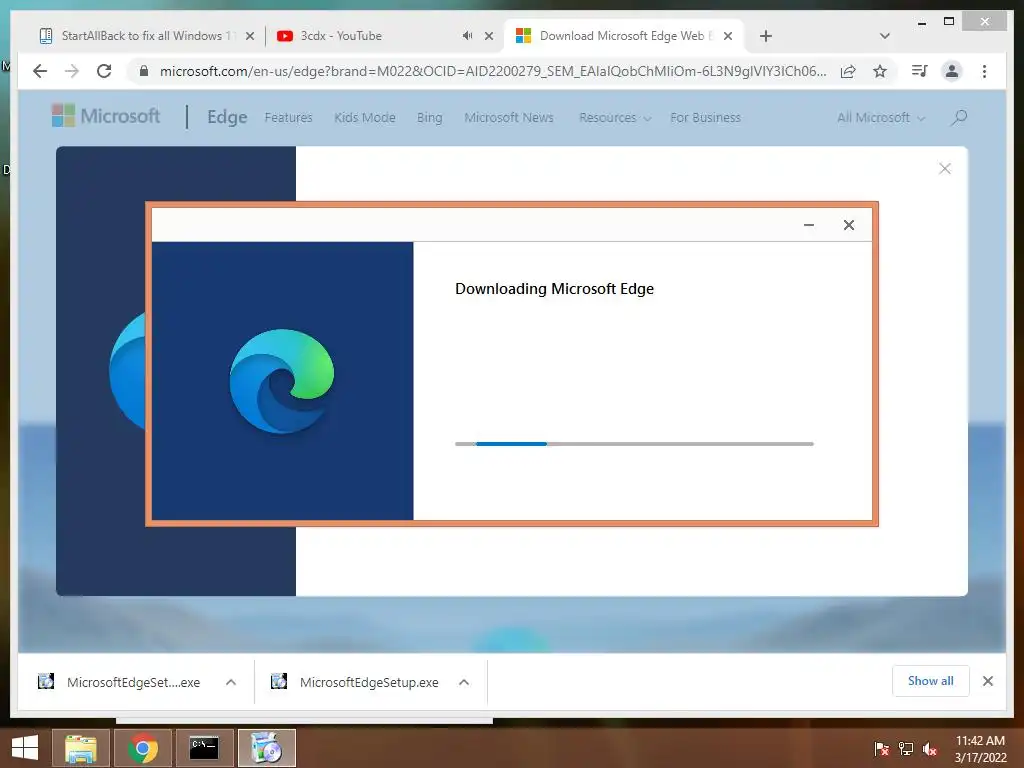Viewport: 1024px width, 768px height.
Task: Bookmark this page with the star icon
Action: [880, 71]
